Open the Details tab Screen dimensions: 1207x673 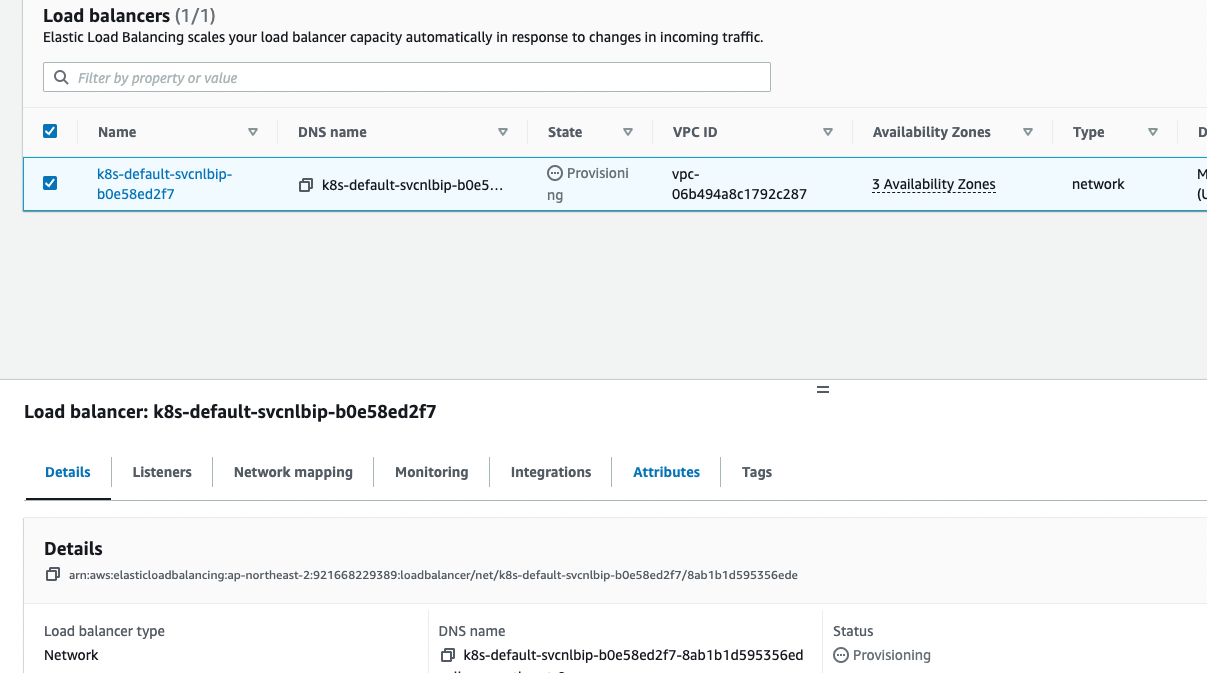[x=68, y=472]
